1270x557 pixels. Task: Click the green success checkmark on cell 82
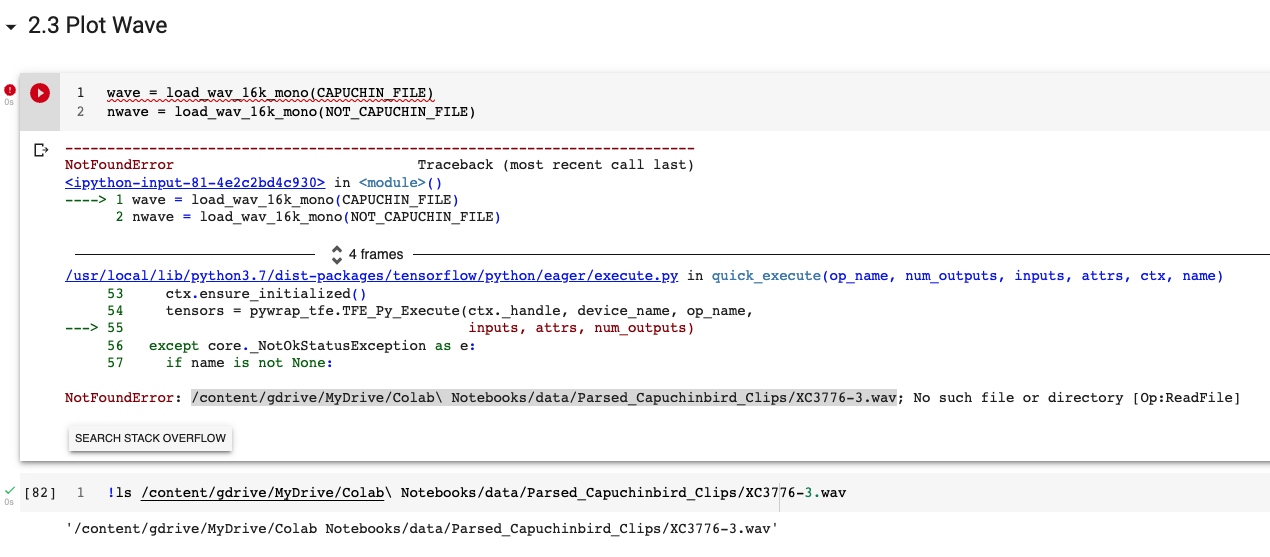(10, 491)
